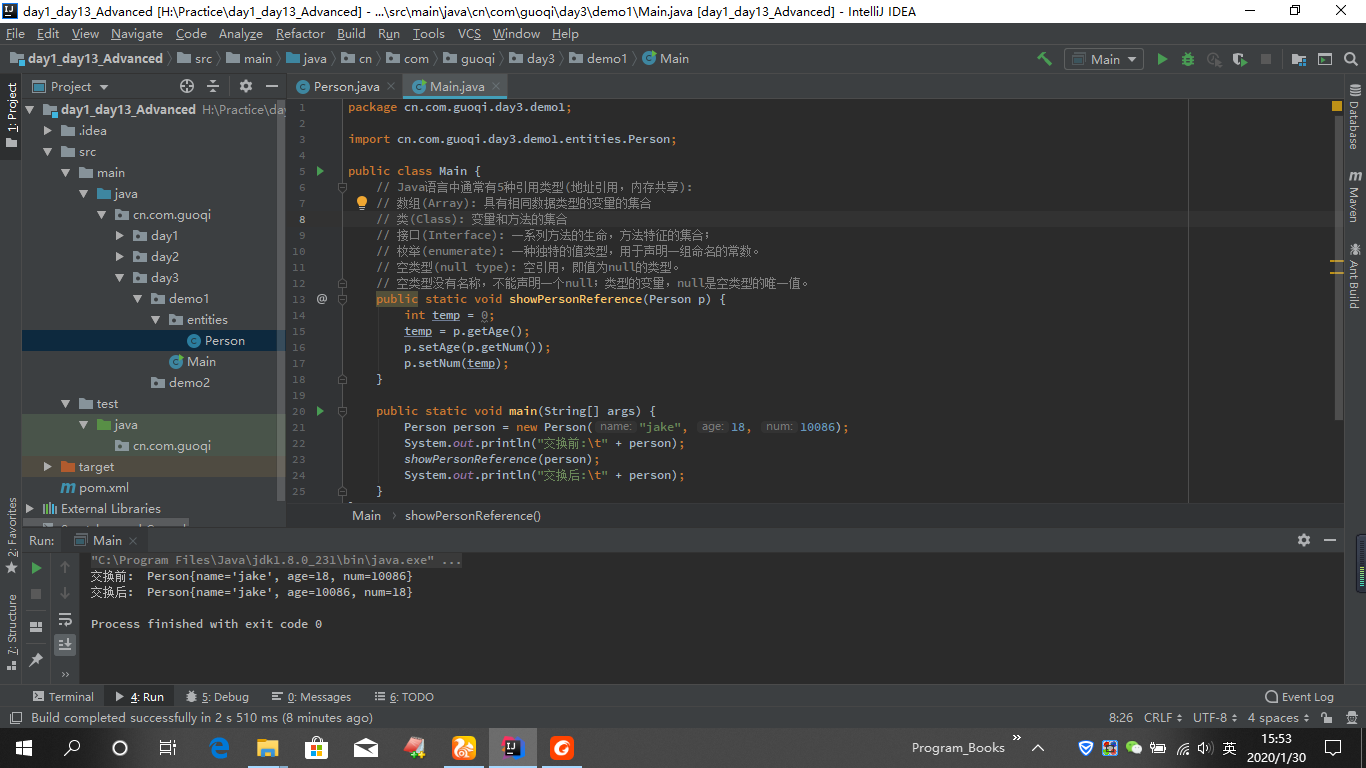The width and height of the screenshot is (1366, 768).
Task: Select the demo2 package in tree
Action: point(180,382)
